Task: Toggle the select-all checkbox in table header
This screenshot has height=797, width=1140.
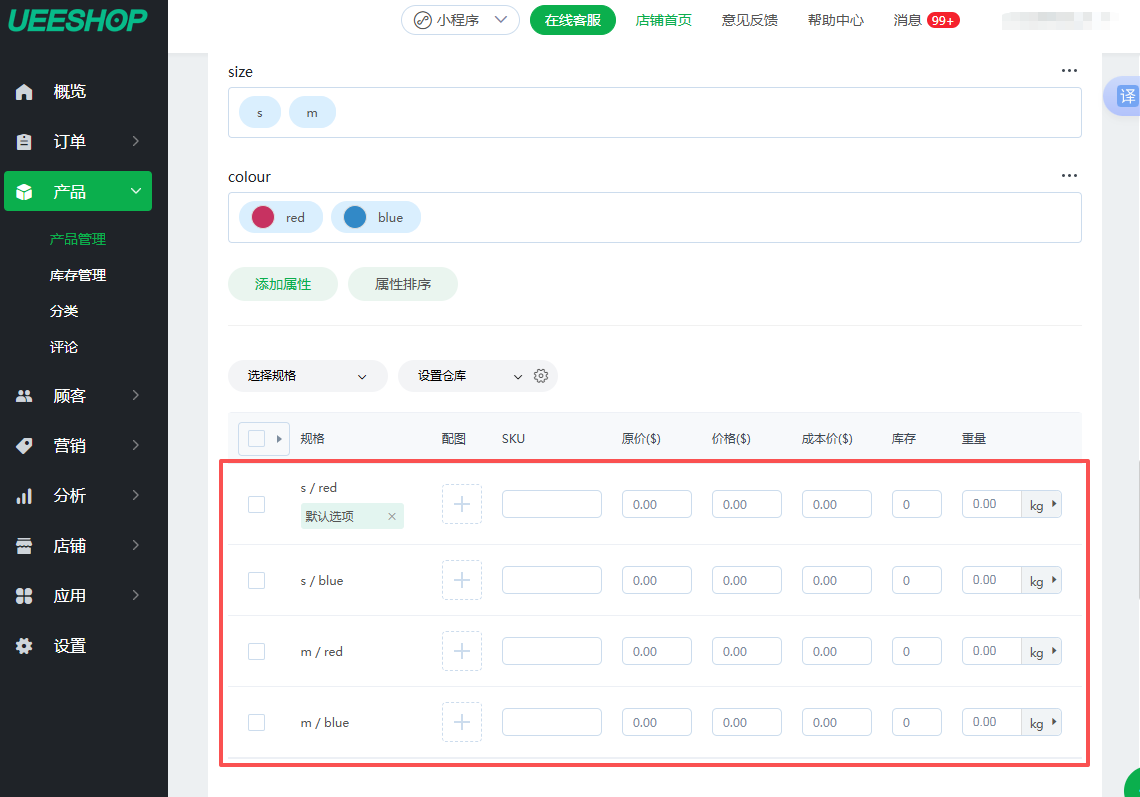Action: [x=256, y=438]
